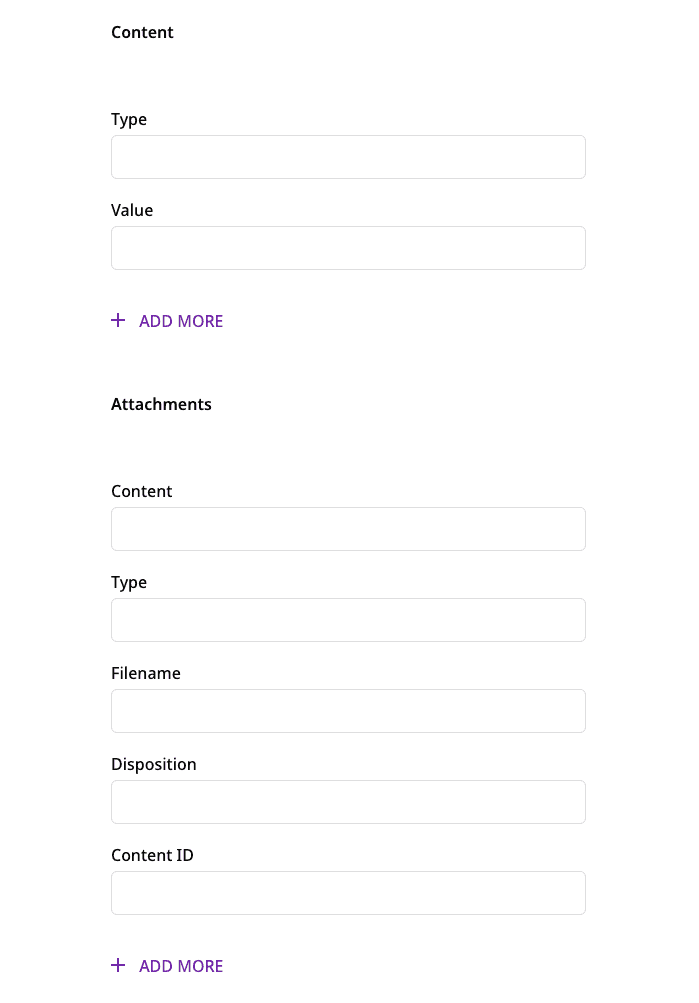Click the Content label in Attachments
Screen dimensions: 699x1003
[142, 491]
